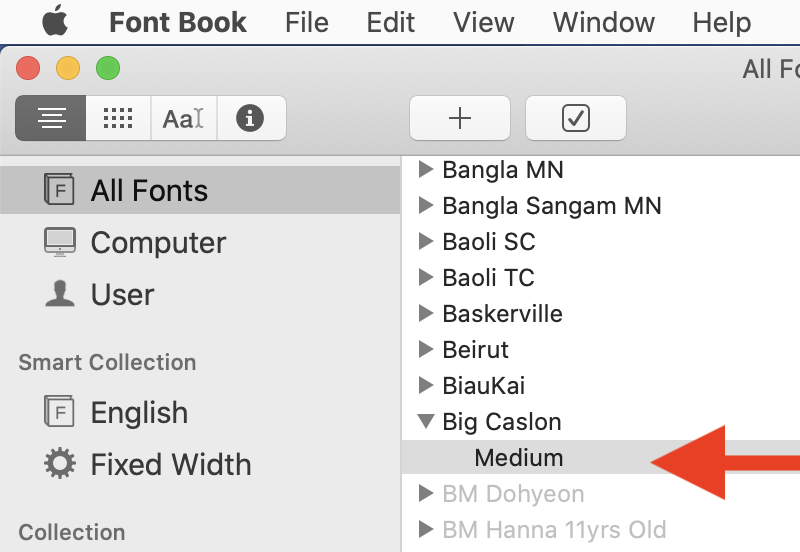This screenshot has width=800, height=552.
Task: Switch to Sample preview view
Action: [51, 118]
